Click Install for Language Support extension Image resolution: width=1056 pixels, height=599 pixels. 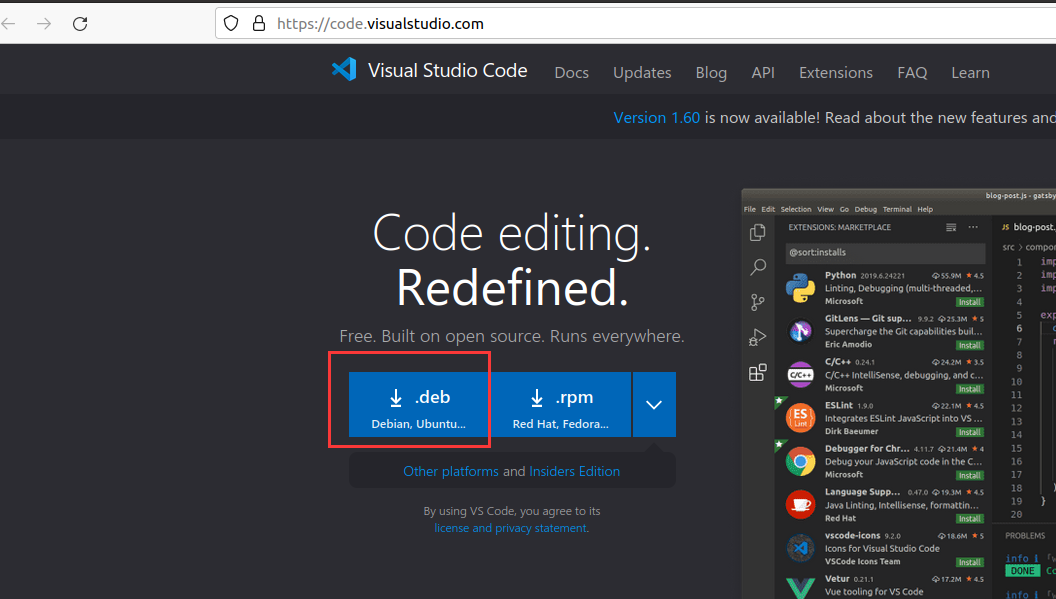click(x=969, y=519)
